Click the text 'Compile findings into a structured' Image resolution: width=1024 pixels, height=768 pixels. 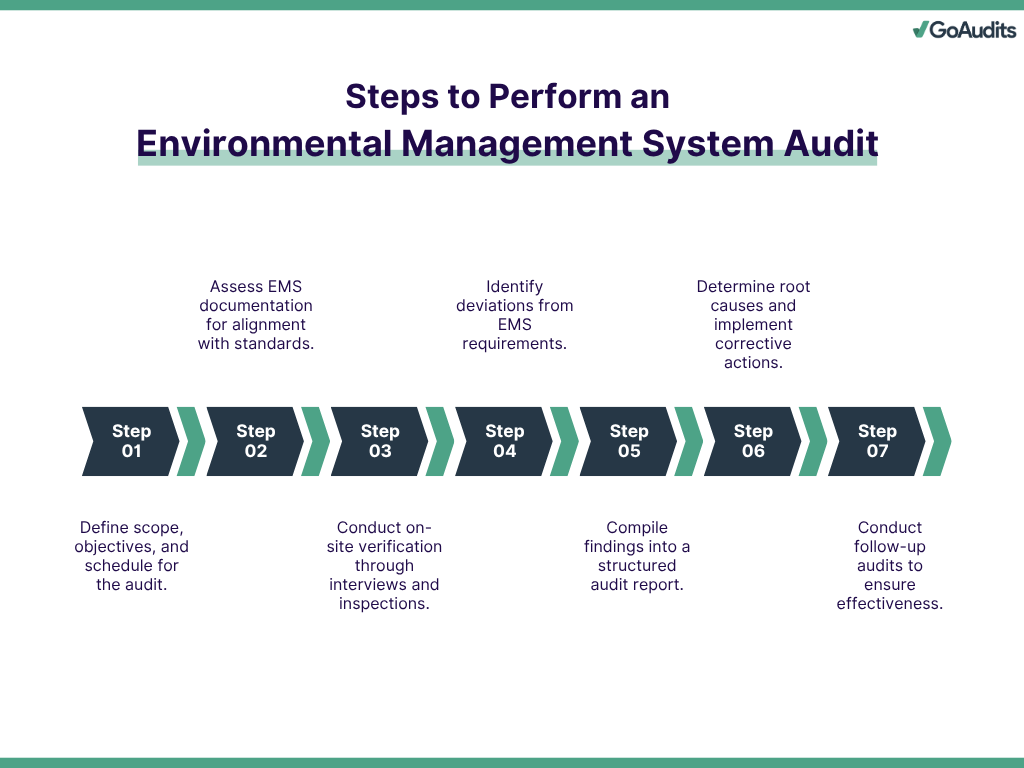click(x=637, y=547)
